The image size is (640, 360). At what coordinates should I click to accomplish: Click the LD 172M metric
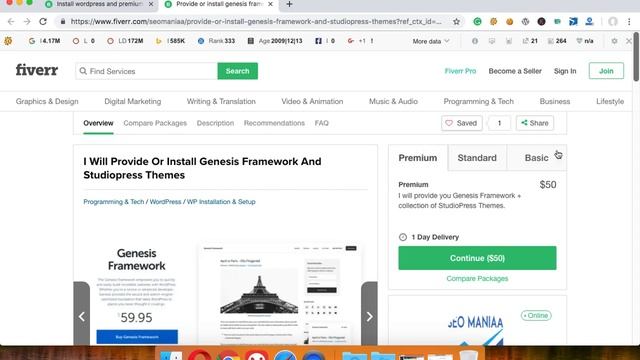click(x=125, y=41)
